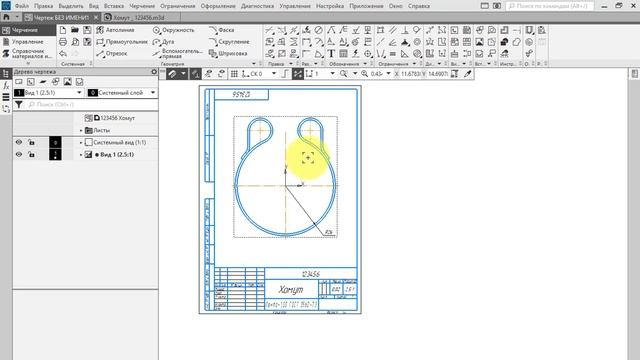The image size is (640, 360).
Task: Open the zoom scale 0.43 dropdown
Action: coord(388,74)
